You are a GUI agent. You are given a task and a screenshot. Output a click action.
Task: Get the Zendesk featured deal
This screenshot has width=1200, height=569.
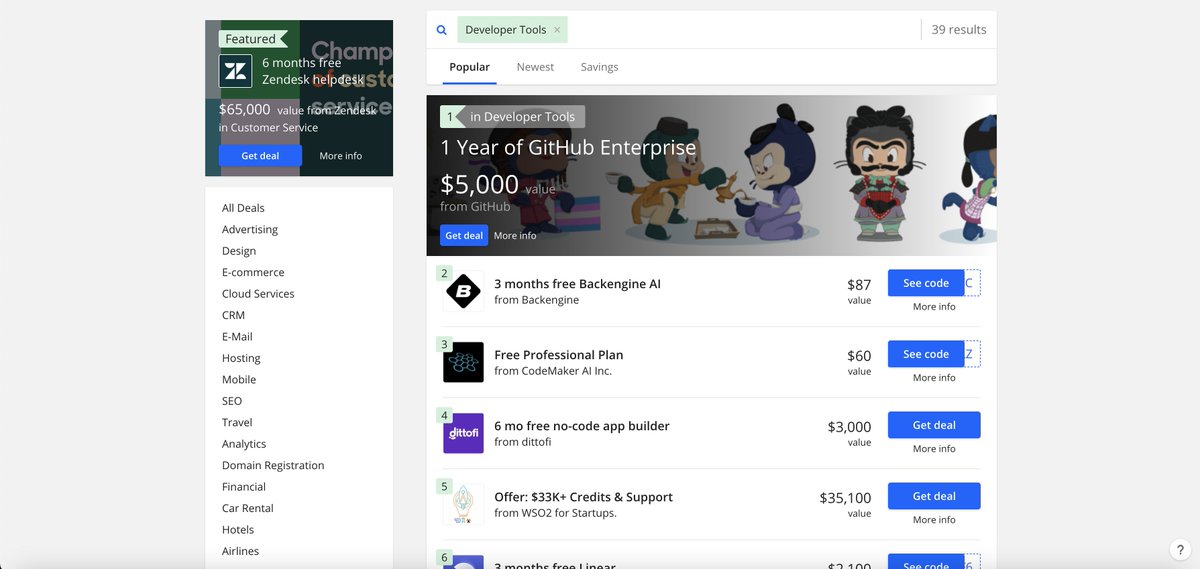click(x=260, y=156)
